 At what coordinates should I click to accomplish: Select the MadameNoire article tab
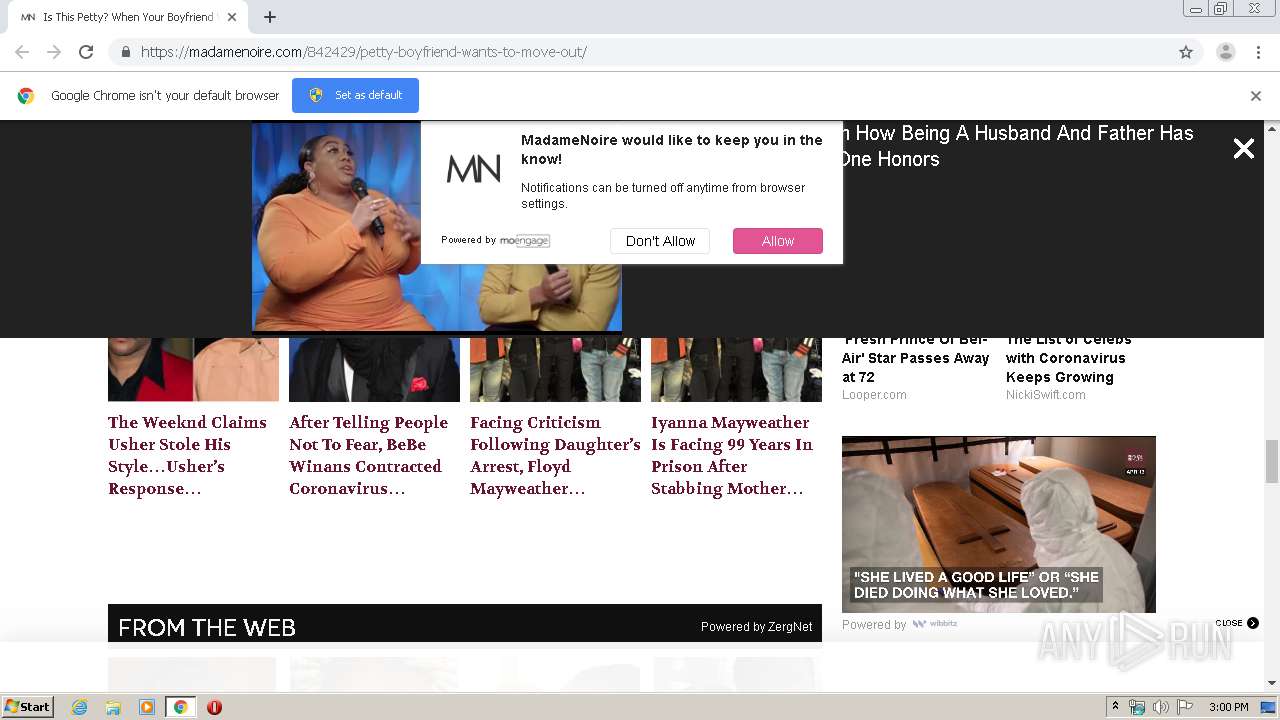[x=130, y=17]
